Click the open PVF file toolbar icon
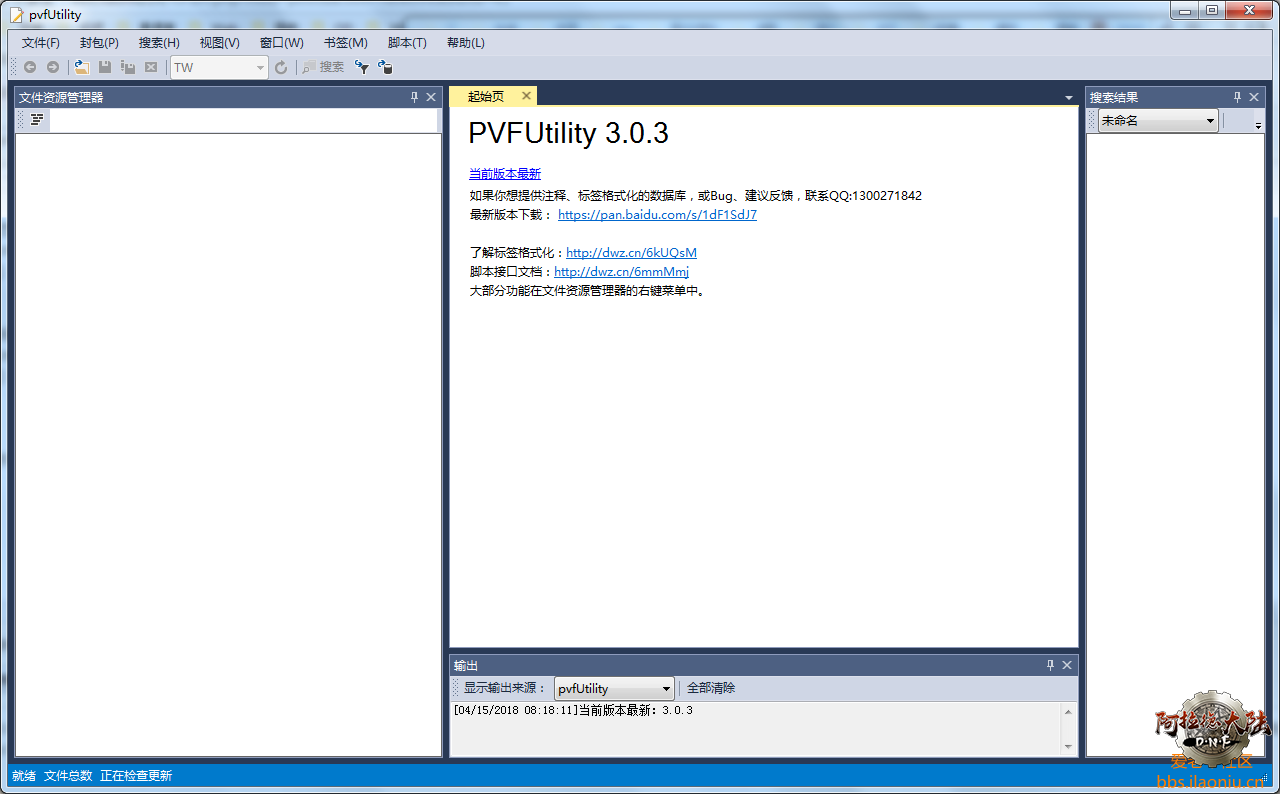The width and height of the screenshot is (1280, 794). [82, 67]
